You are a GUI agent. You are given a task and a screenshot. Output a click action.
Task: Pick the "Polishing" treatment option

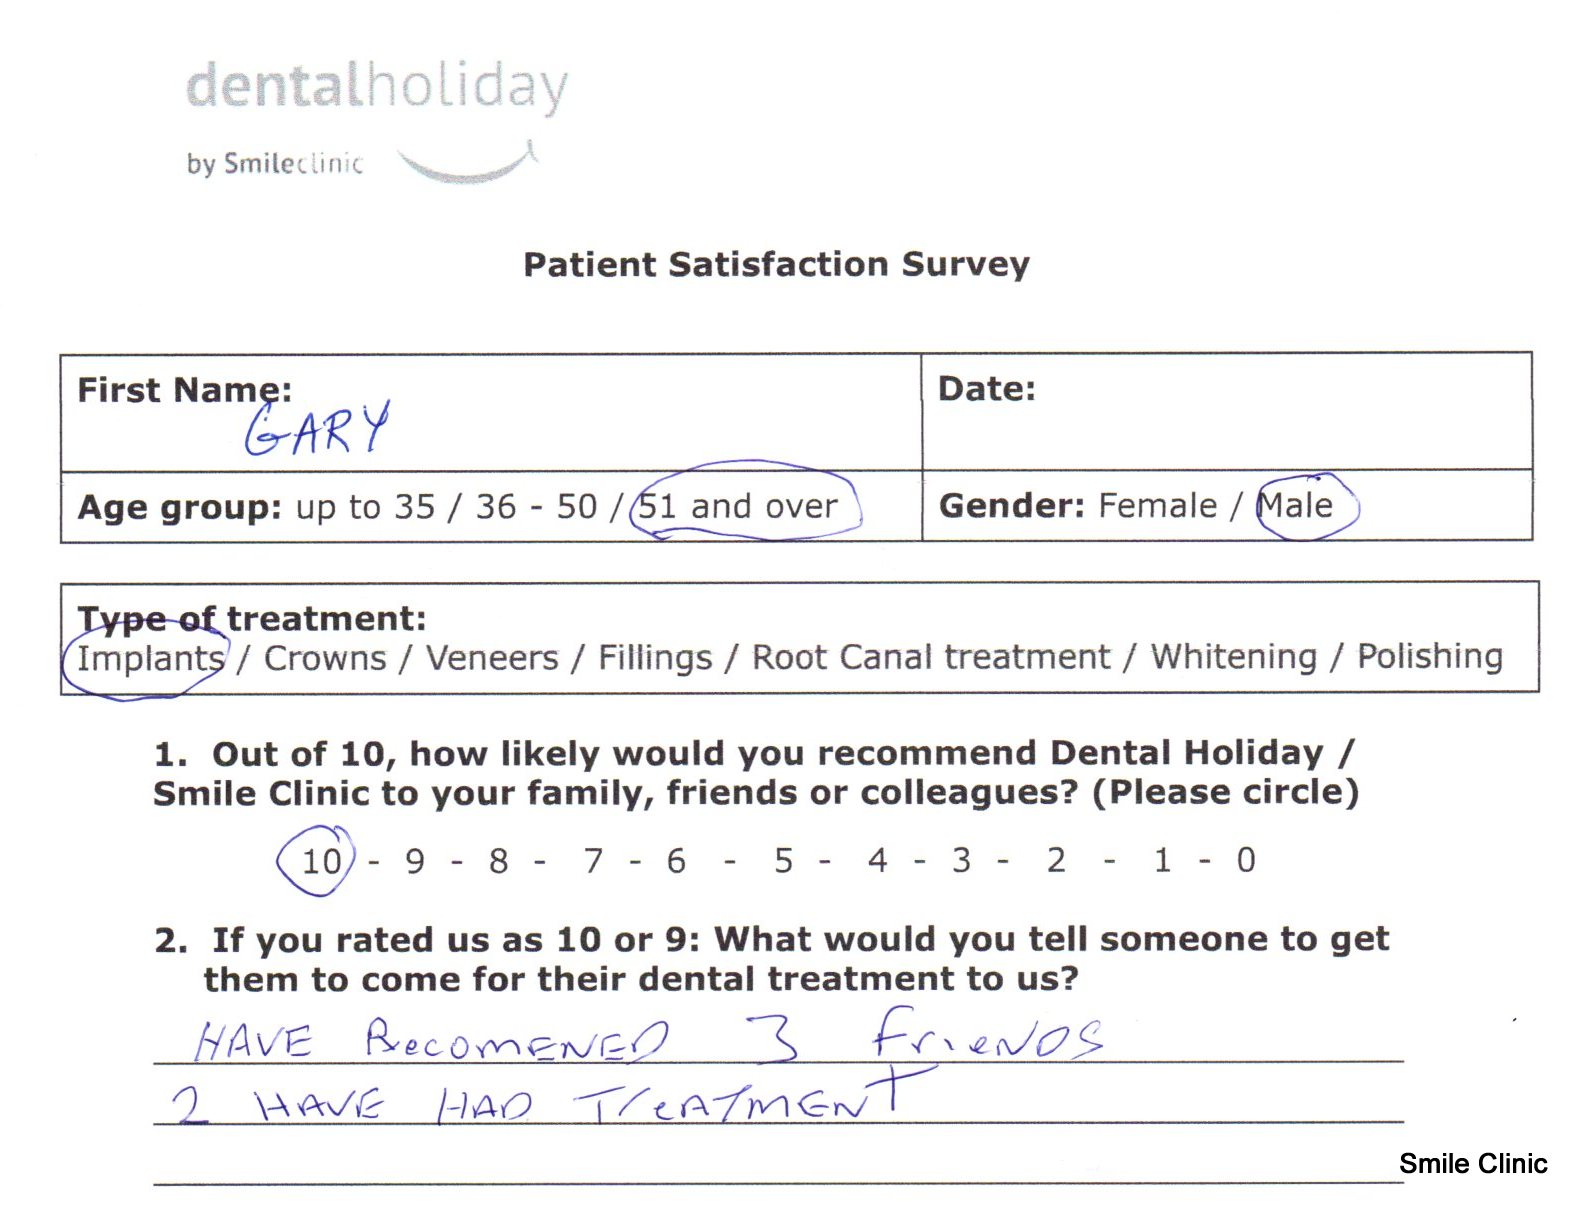coord(1429,657)
